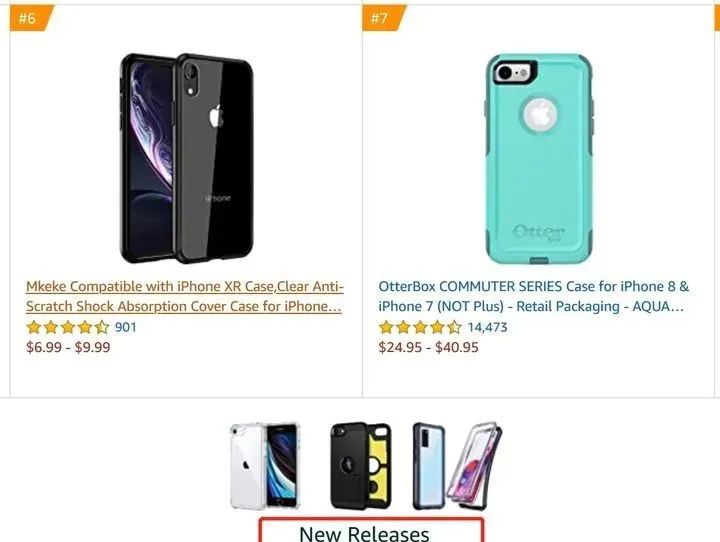Open the Mkeke black iPhone XR case image
This screenshot has width=720, height=542.
click(x=186, y=158)
